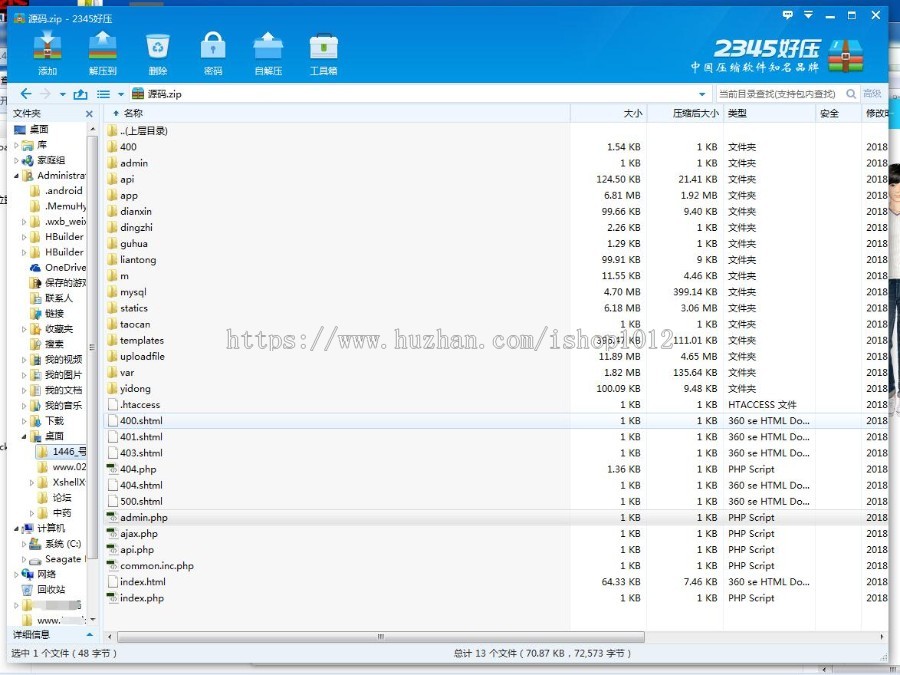Expand the 网络 tree node

tap(16, 574)
